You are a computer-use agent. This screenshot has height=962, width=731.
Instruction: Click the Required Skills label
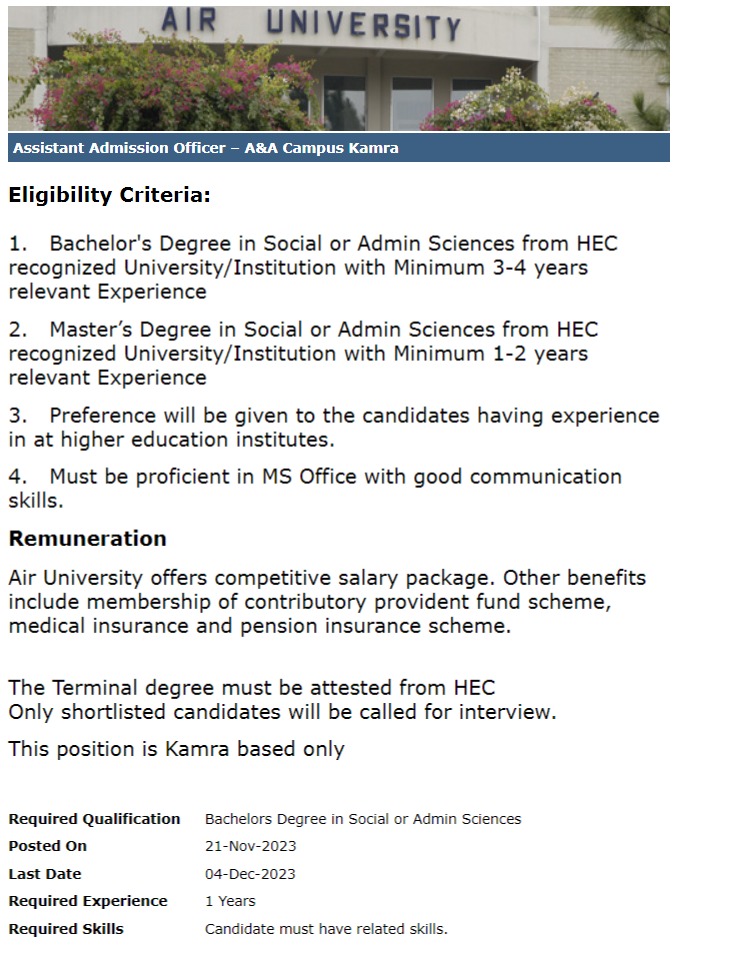66,929
